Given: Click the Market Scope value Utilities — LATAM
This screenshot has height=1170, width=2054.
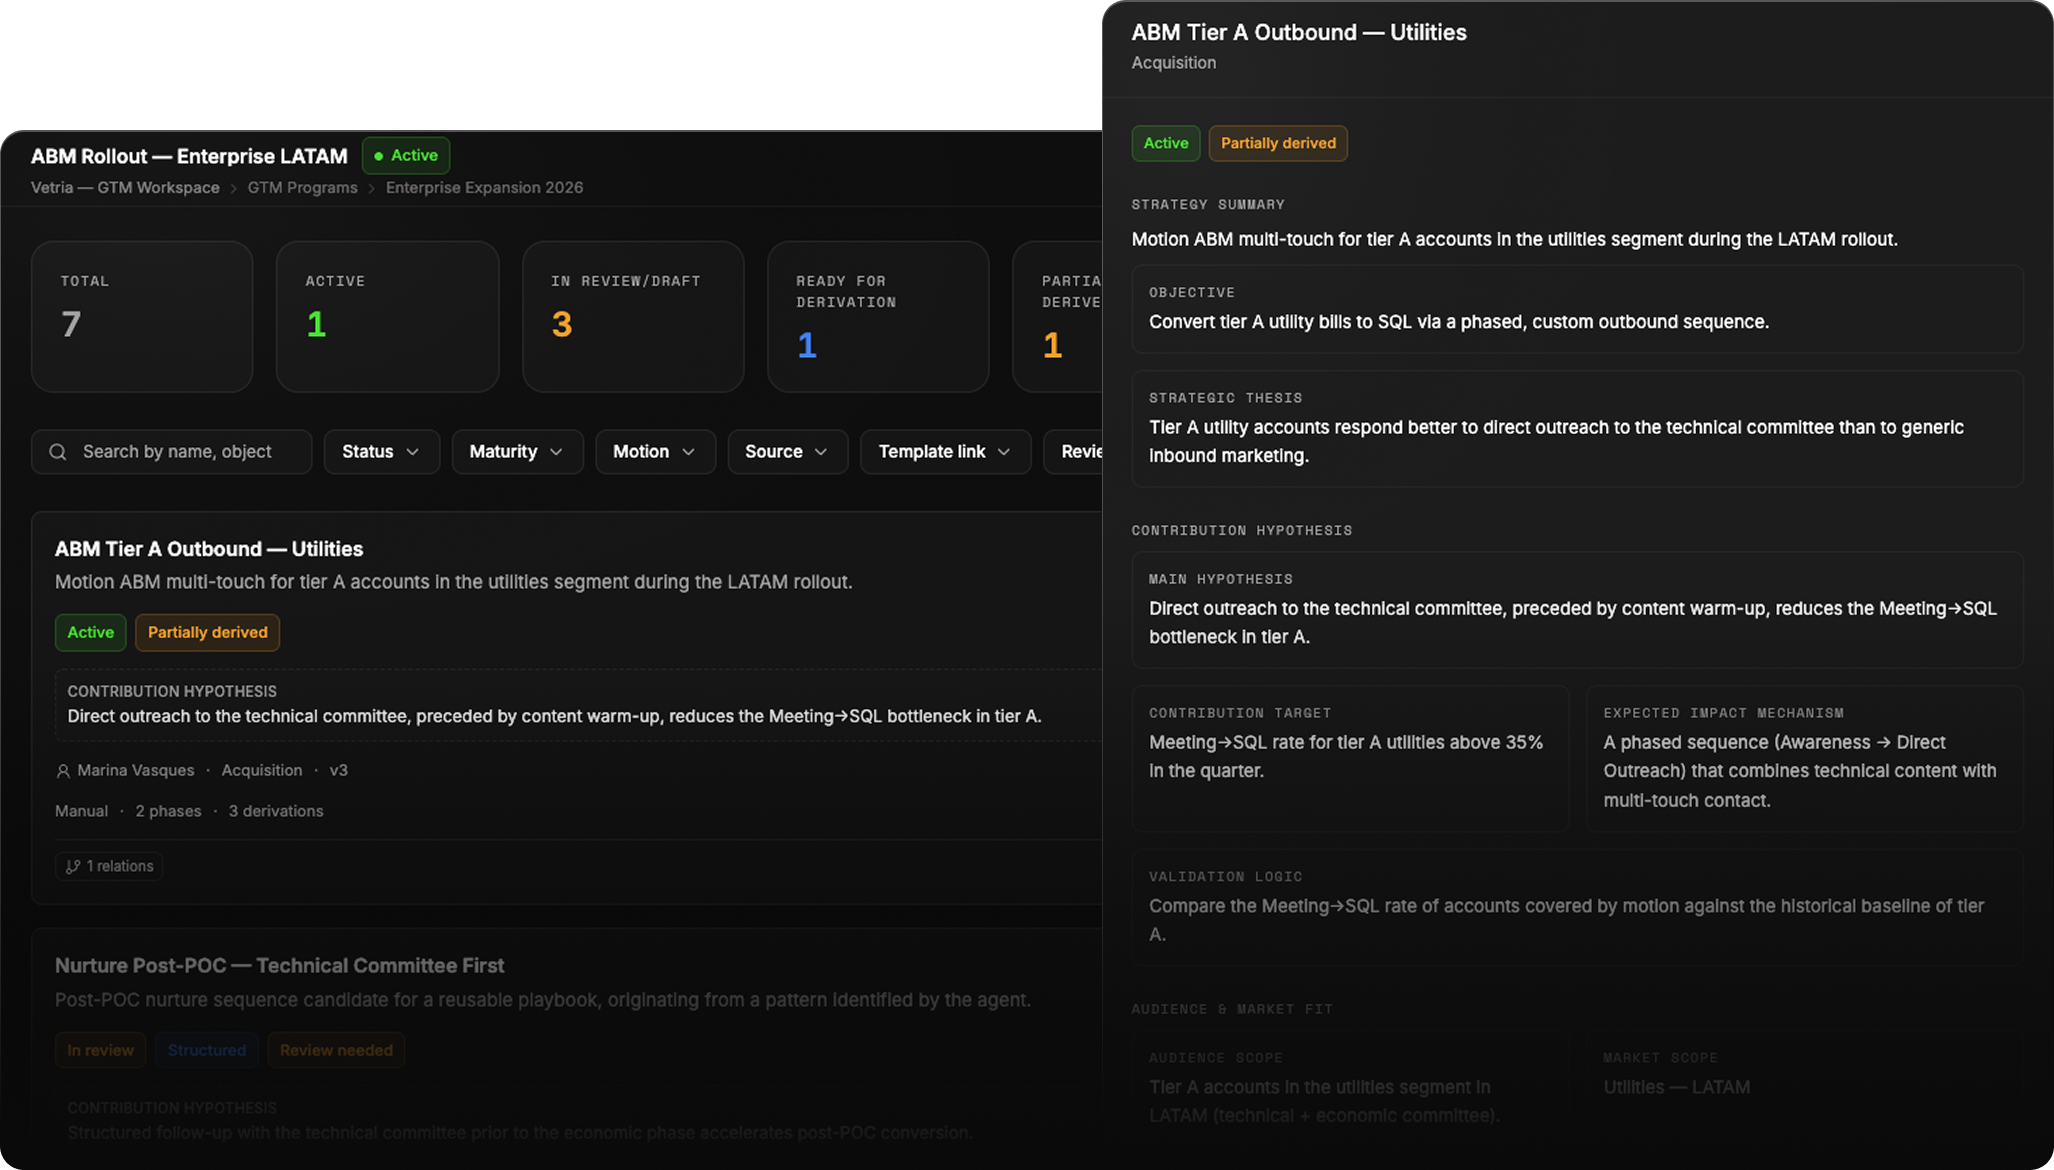Looking at the screenshot, I should (1677, 1088).
